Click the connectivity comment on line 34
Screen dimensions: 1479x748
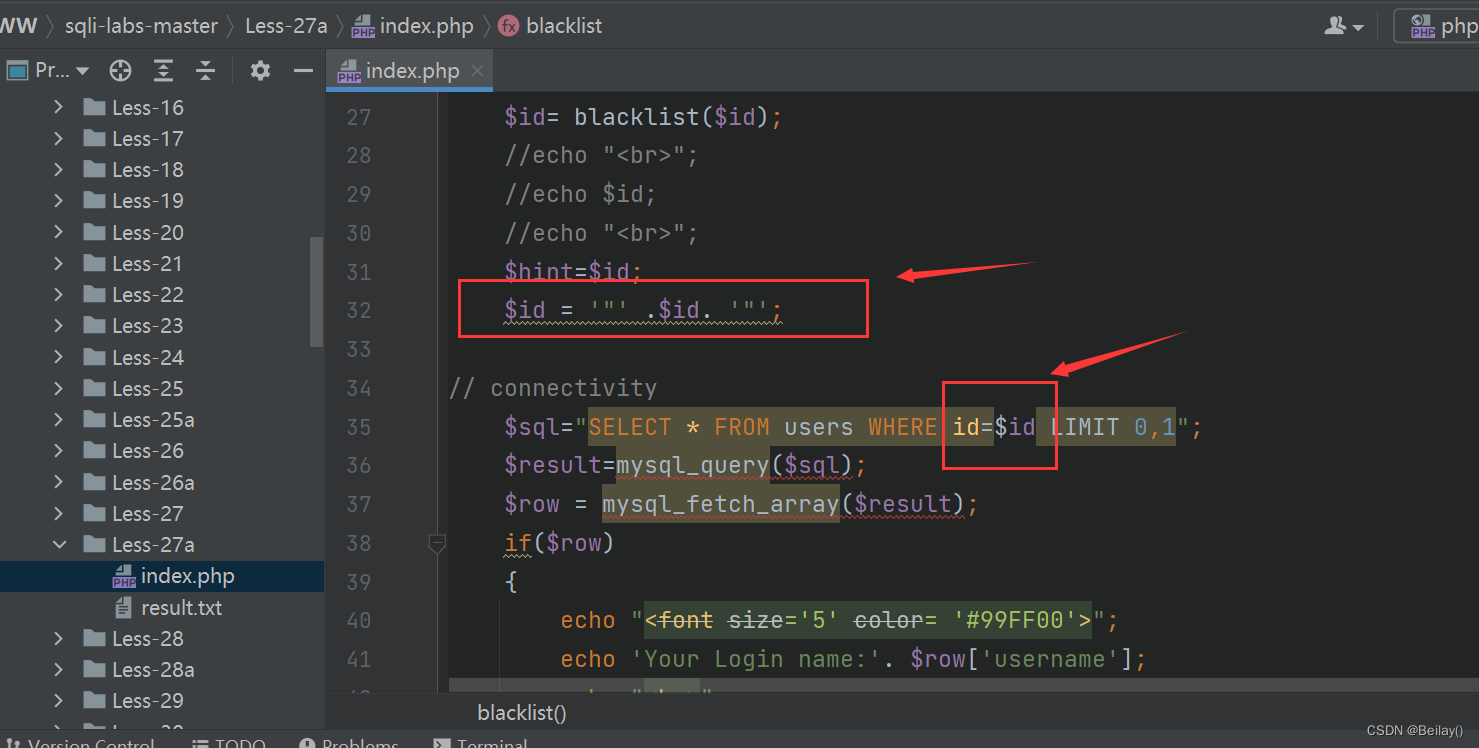point(553,388)
